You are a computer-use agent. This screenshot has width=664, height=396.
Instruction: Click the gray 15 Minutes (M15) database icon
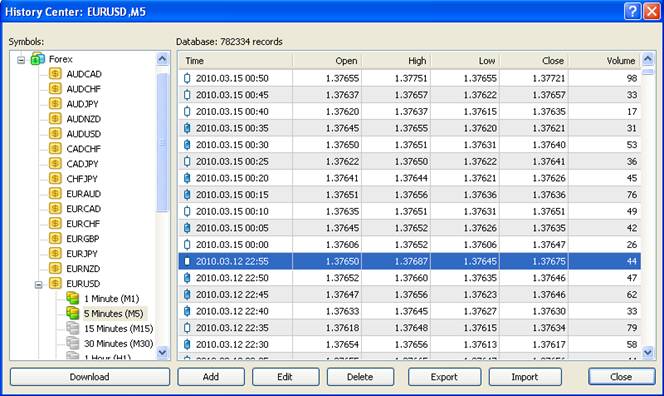pos(73,328)
